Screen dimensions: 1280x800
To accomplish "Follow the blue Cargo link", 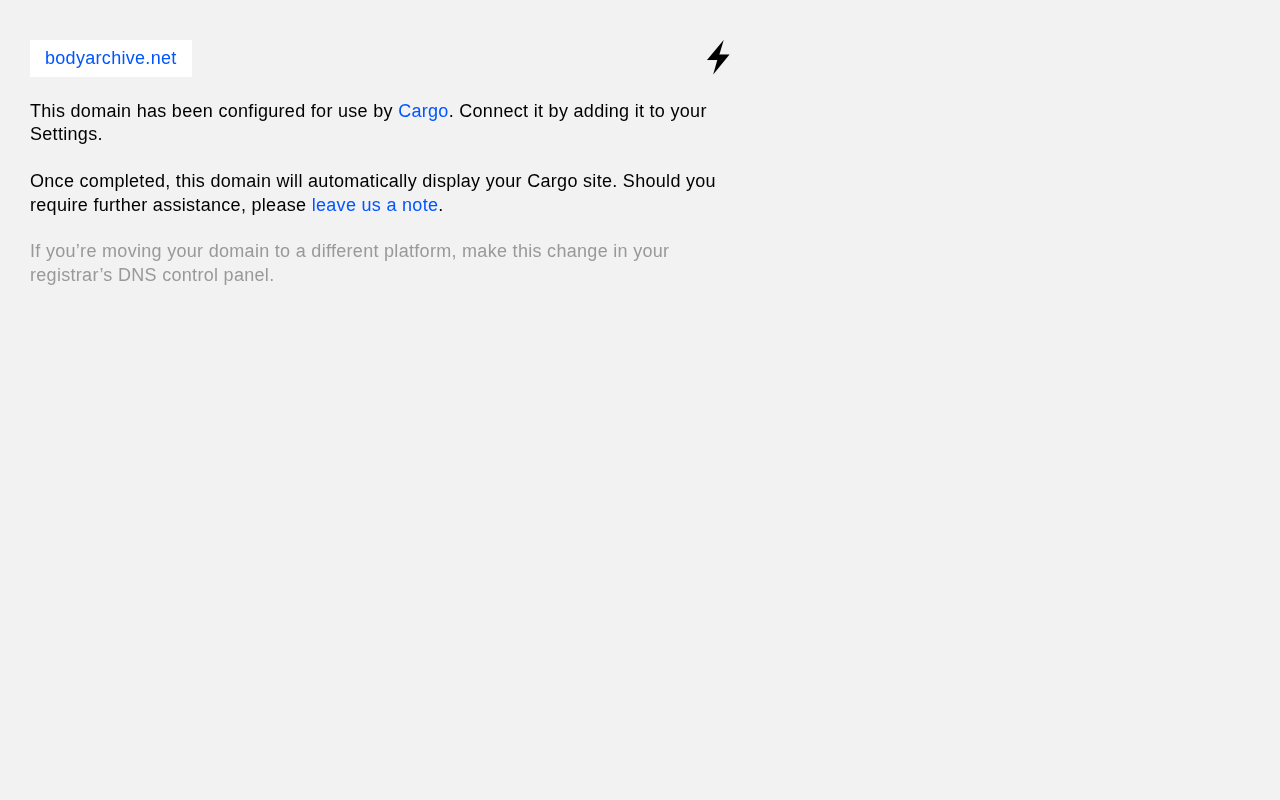I will (x=423, y=111).
